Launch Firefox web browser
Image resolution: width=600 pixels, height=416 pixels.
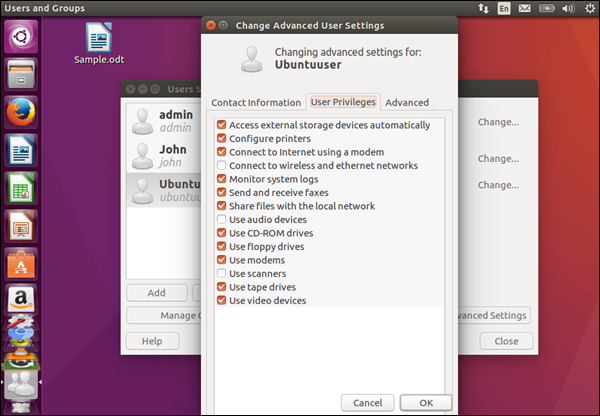21,112
